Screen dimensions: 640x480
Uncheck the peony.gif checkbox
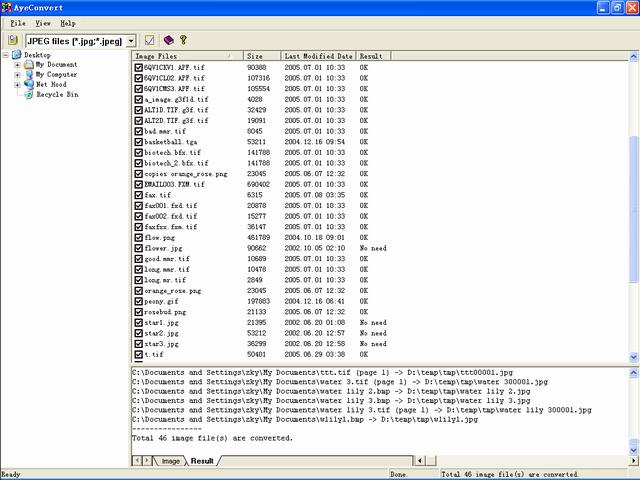[x=138, y=301]
